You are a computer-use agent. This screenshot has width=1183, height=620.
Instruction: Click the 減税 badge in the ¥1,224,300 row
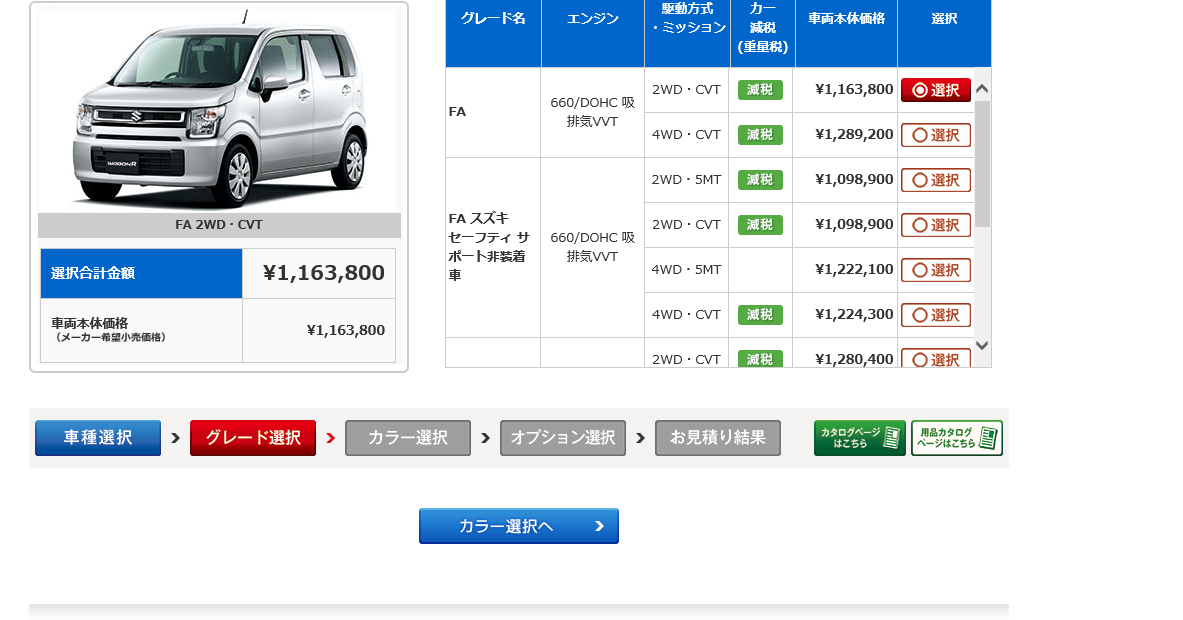tap(760, 315)
